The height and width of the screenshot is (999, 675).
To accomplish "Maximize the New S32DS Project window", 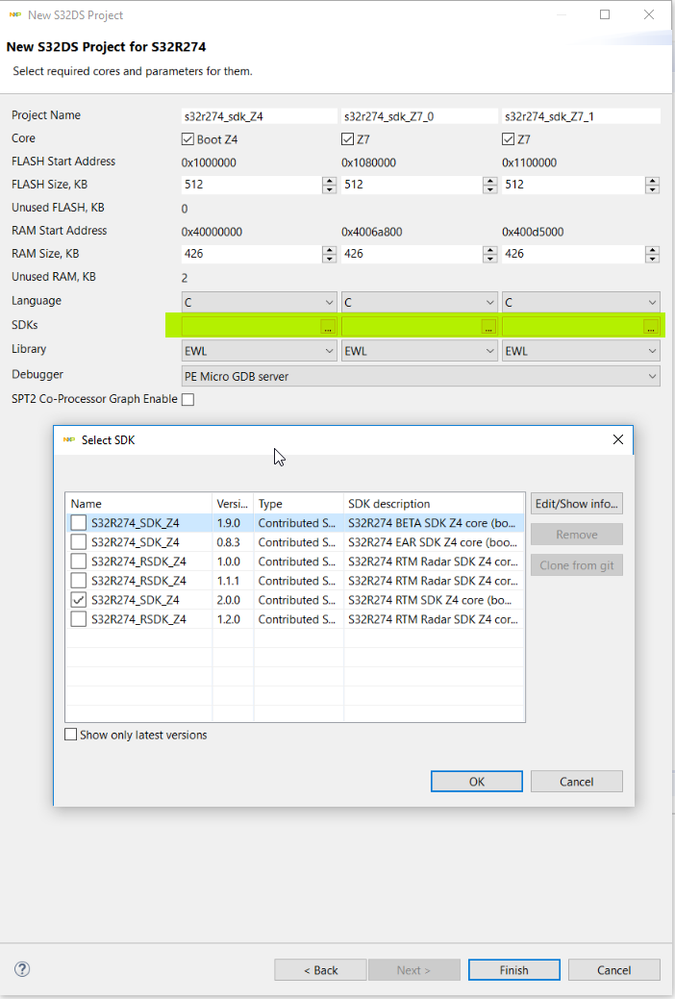I will click(605, 14).
